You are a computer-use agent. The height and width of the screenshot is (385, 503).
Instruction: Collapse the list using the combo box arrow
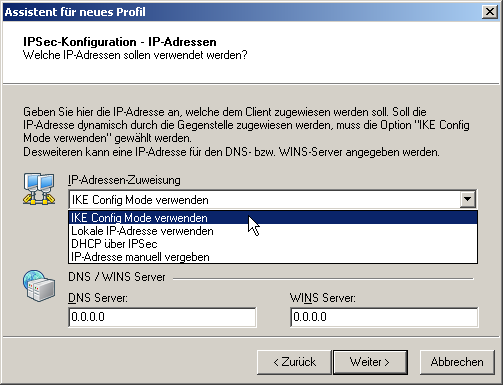pos(468,199)
